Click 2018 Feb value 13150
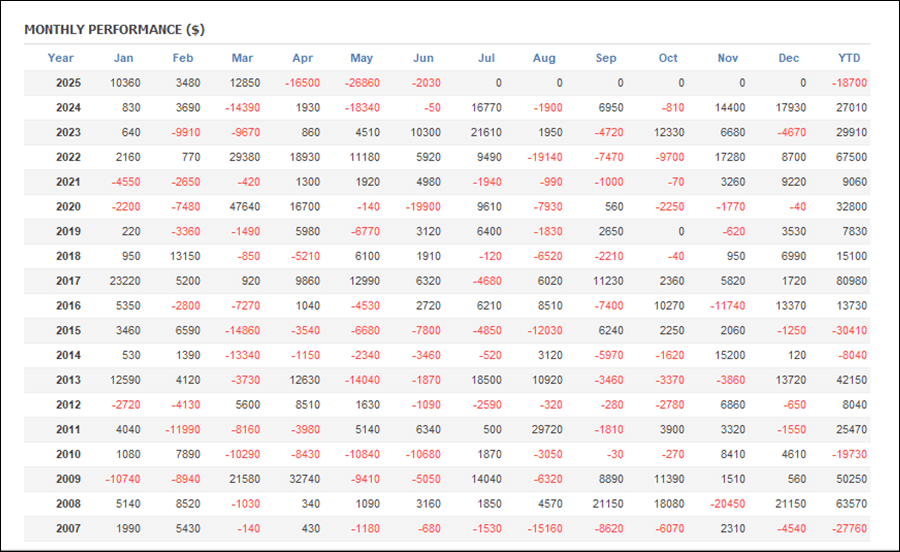 (185, 256)
